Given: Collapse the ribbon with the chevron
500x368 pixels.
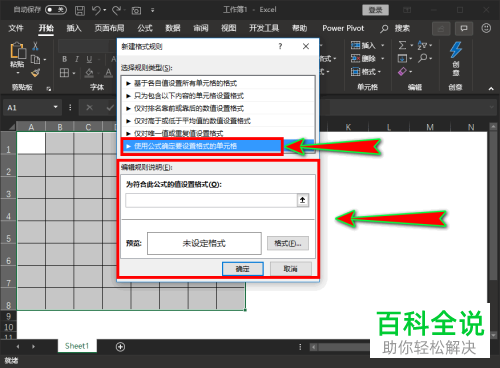Looking at the screenshot, I should pos(491,88).
